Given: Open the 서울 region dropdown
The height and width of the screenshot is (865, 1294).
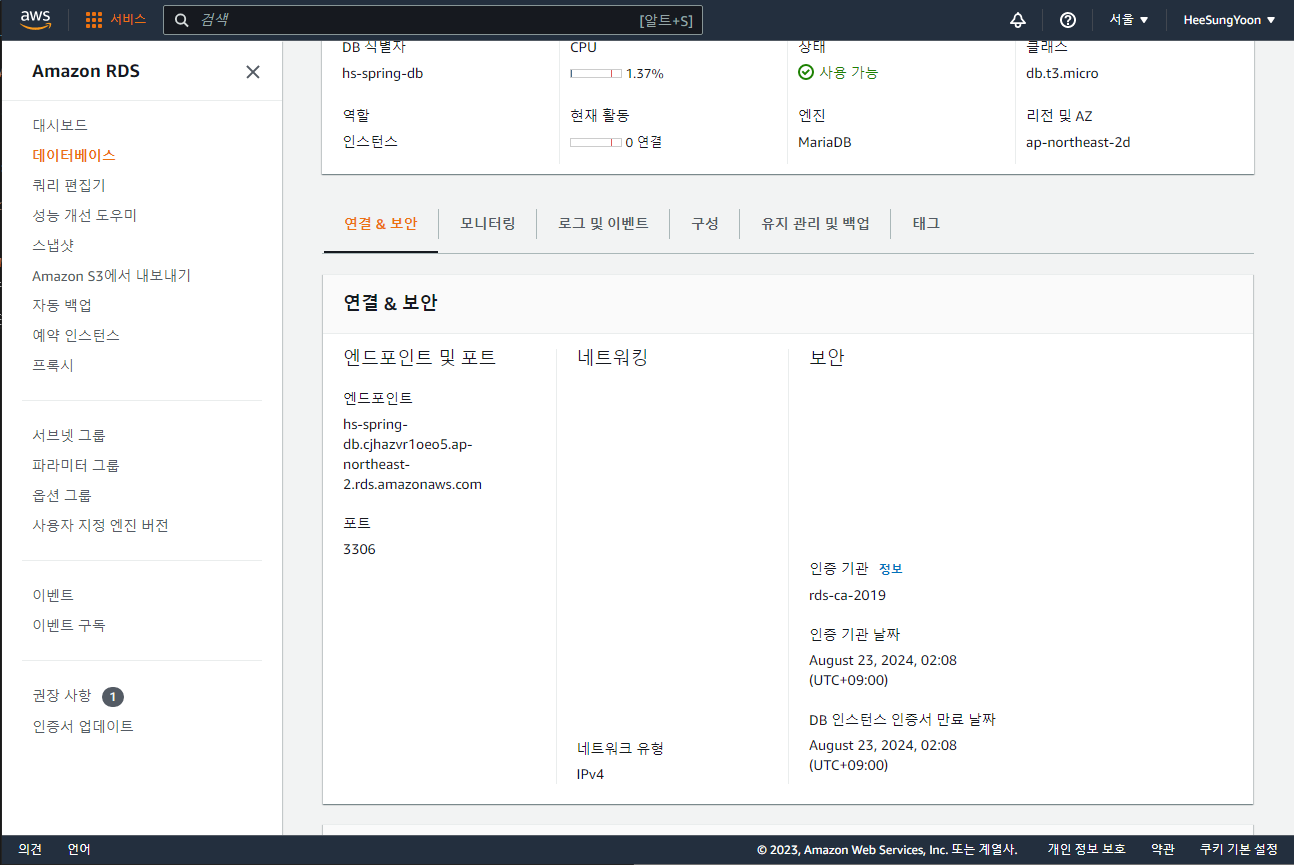Looking at the screenshot, I should [x=1129, y=20].
